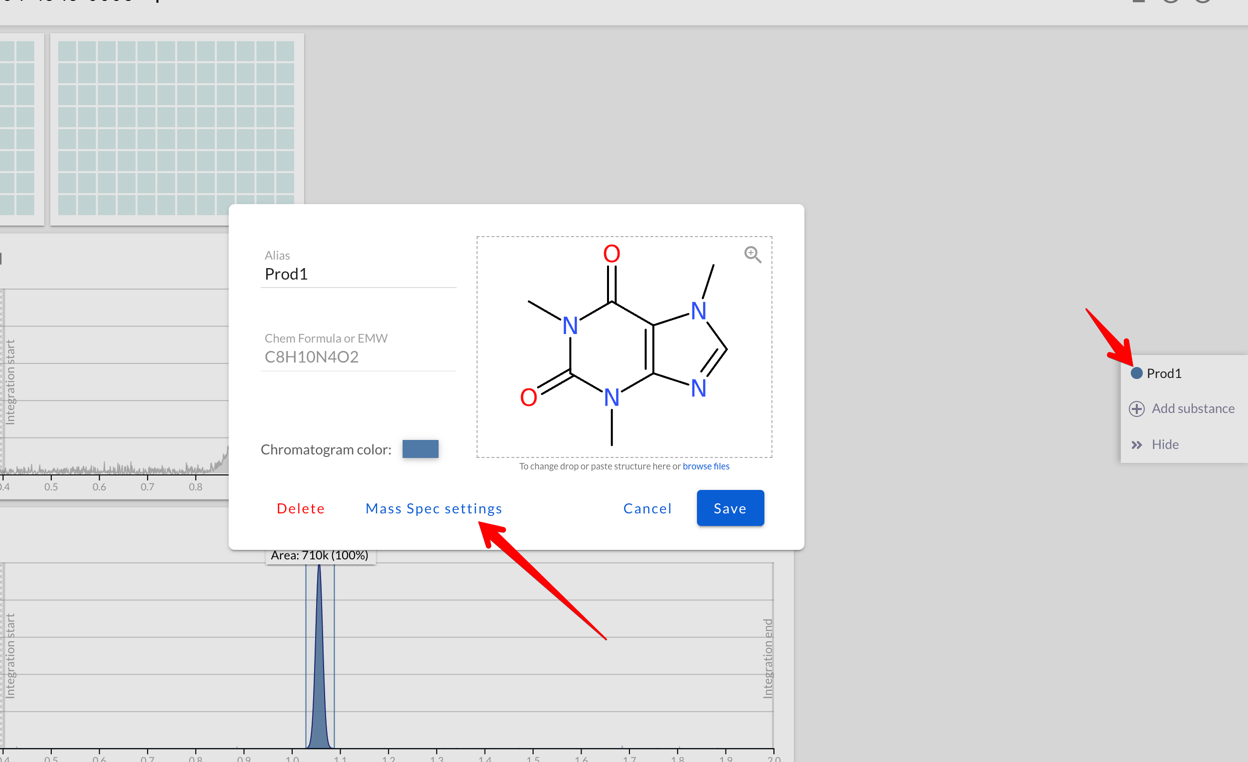
Task: Click the Alias input field
Action: coord(358,273)
